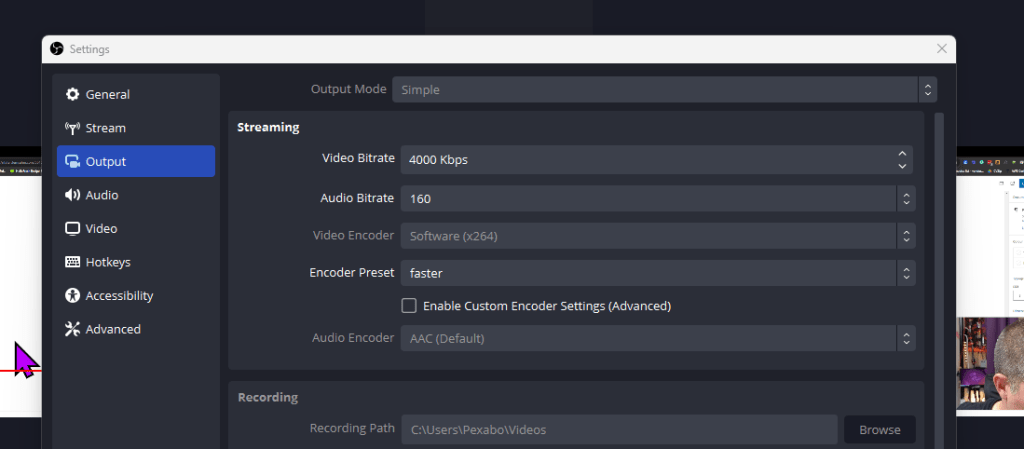Click the webcam thumbnail behind Settings
The image size is (1024, 449).
989,363
